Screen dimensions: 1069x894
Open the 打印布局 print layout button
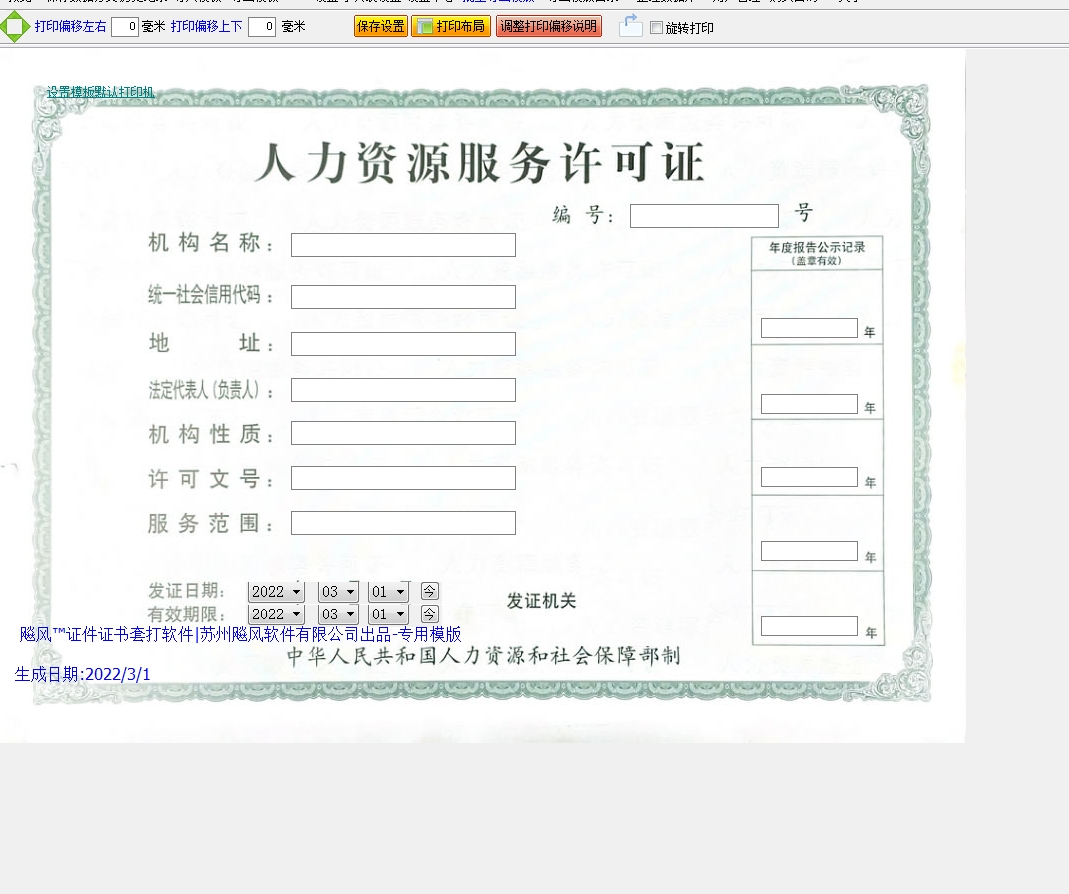pyautogui.click(x=451, y=27)
